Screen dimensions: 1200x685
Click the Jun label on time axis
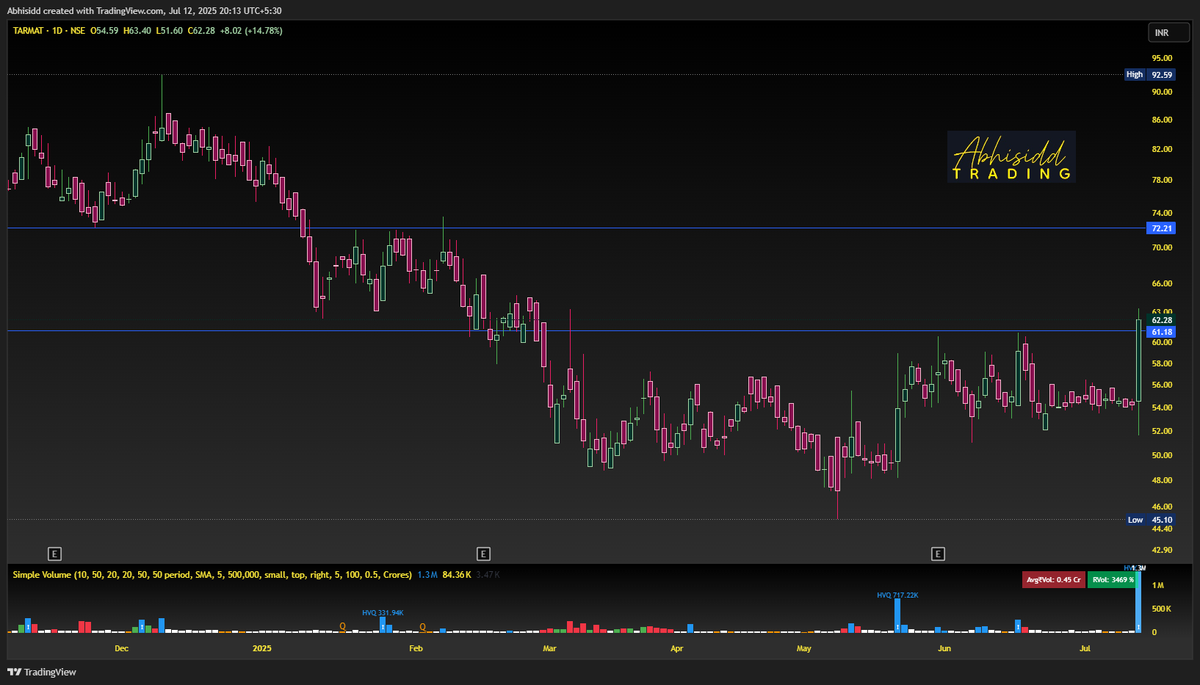pyautogui.click(x=944, y=649)
